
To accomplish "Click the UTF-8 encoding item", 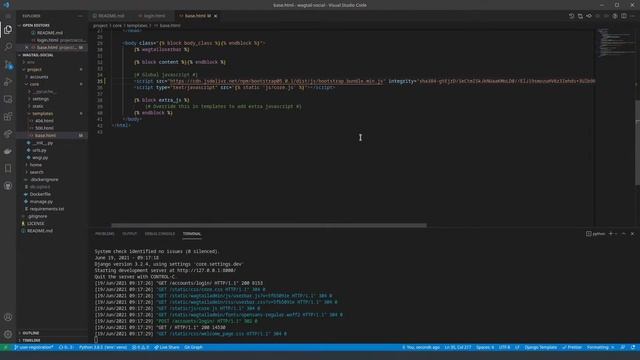I will tap(504, 347).
